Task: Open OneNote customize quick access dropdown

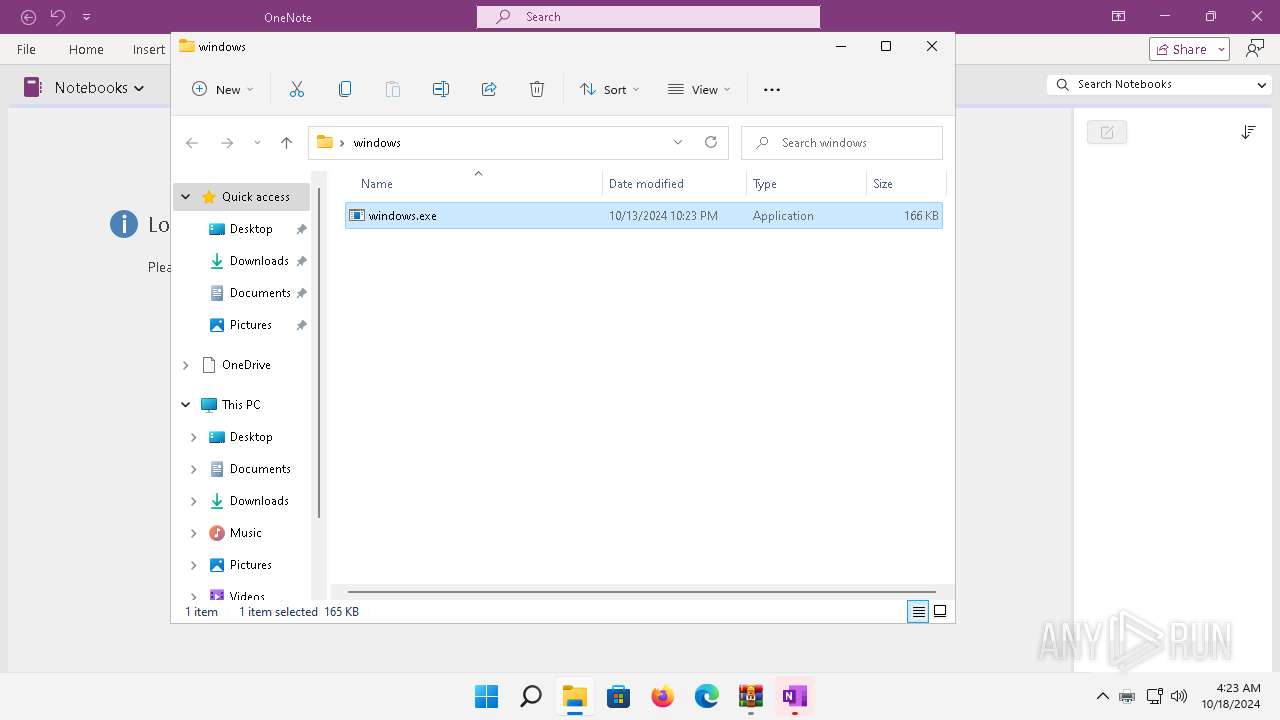Action: tap(86, 17)
